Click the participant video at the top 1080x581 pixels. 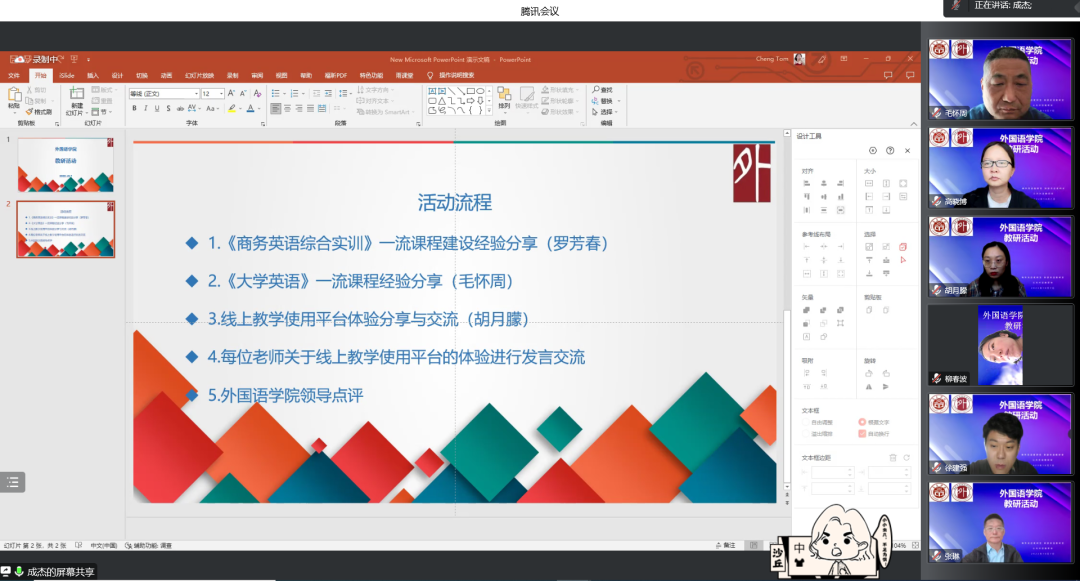coord(1000,80)
